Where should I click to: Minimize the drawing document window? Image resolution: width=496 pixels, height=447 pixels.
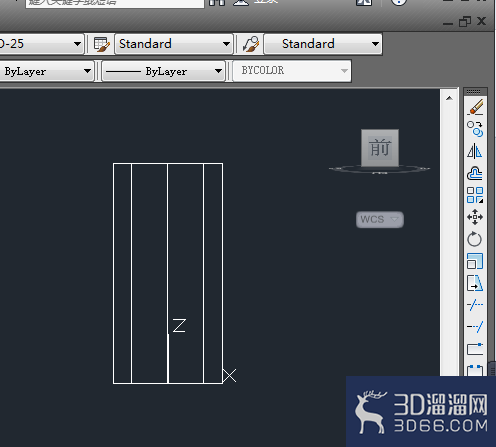(448, 23)
